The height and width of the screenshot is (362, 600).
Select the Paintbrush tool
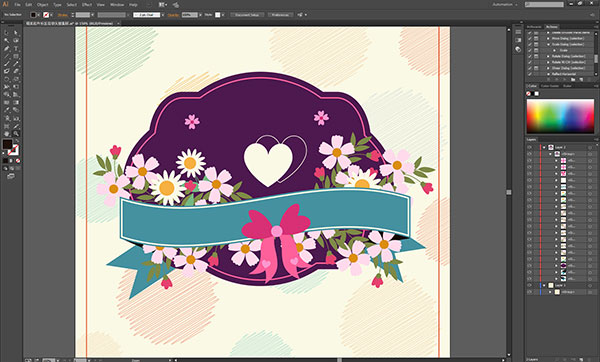pyautogui.click(x=7, y=64)
